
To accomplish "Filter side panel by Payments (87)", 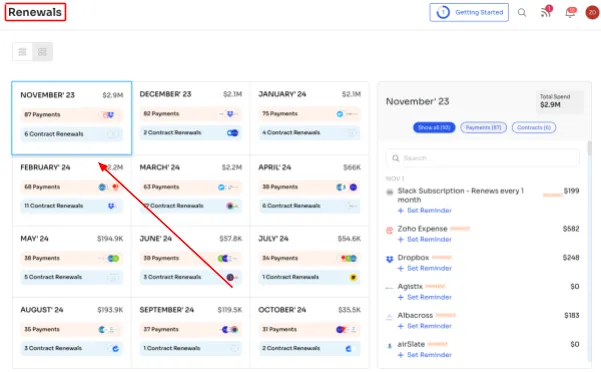I will (x=483, y=128).
